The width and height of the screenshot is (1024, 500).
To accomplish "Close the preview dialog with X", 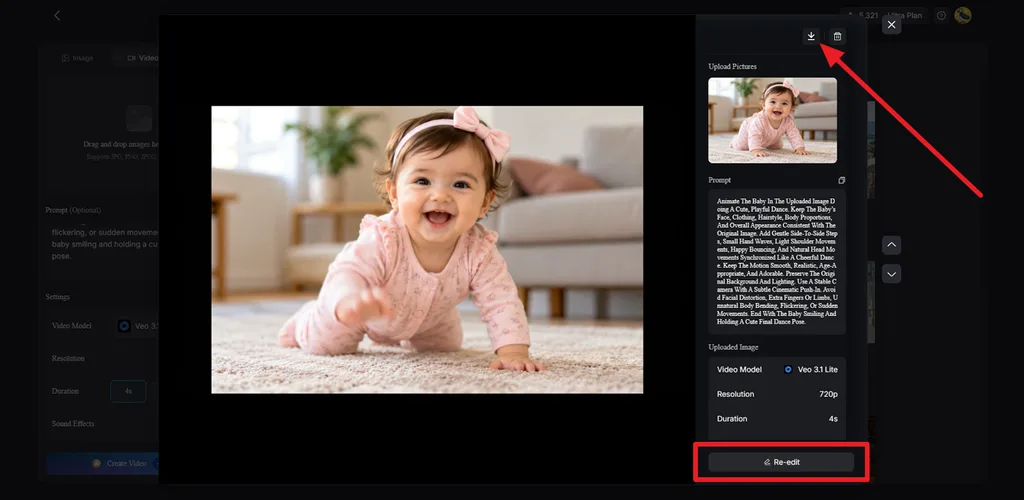I will [891, 25].
